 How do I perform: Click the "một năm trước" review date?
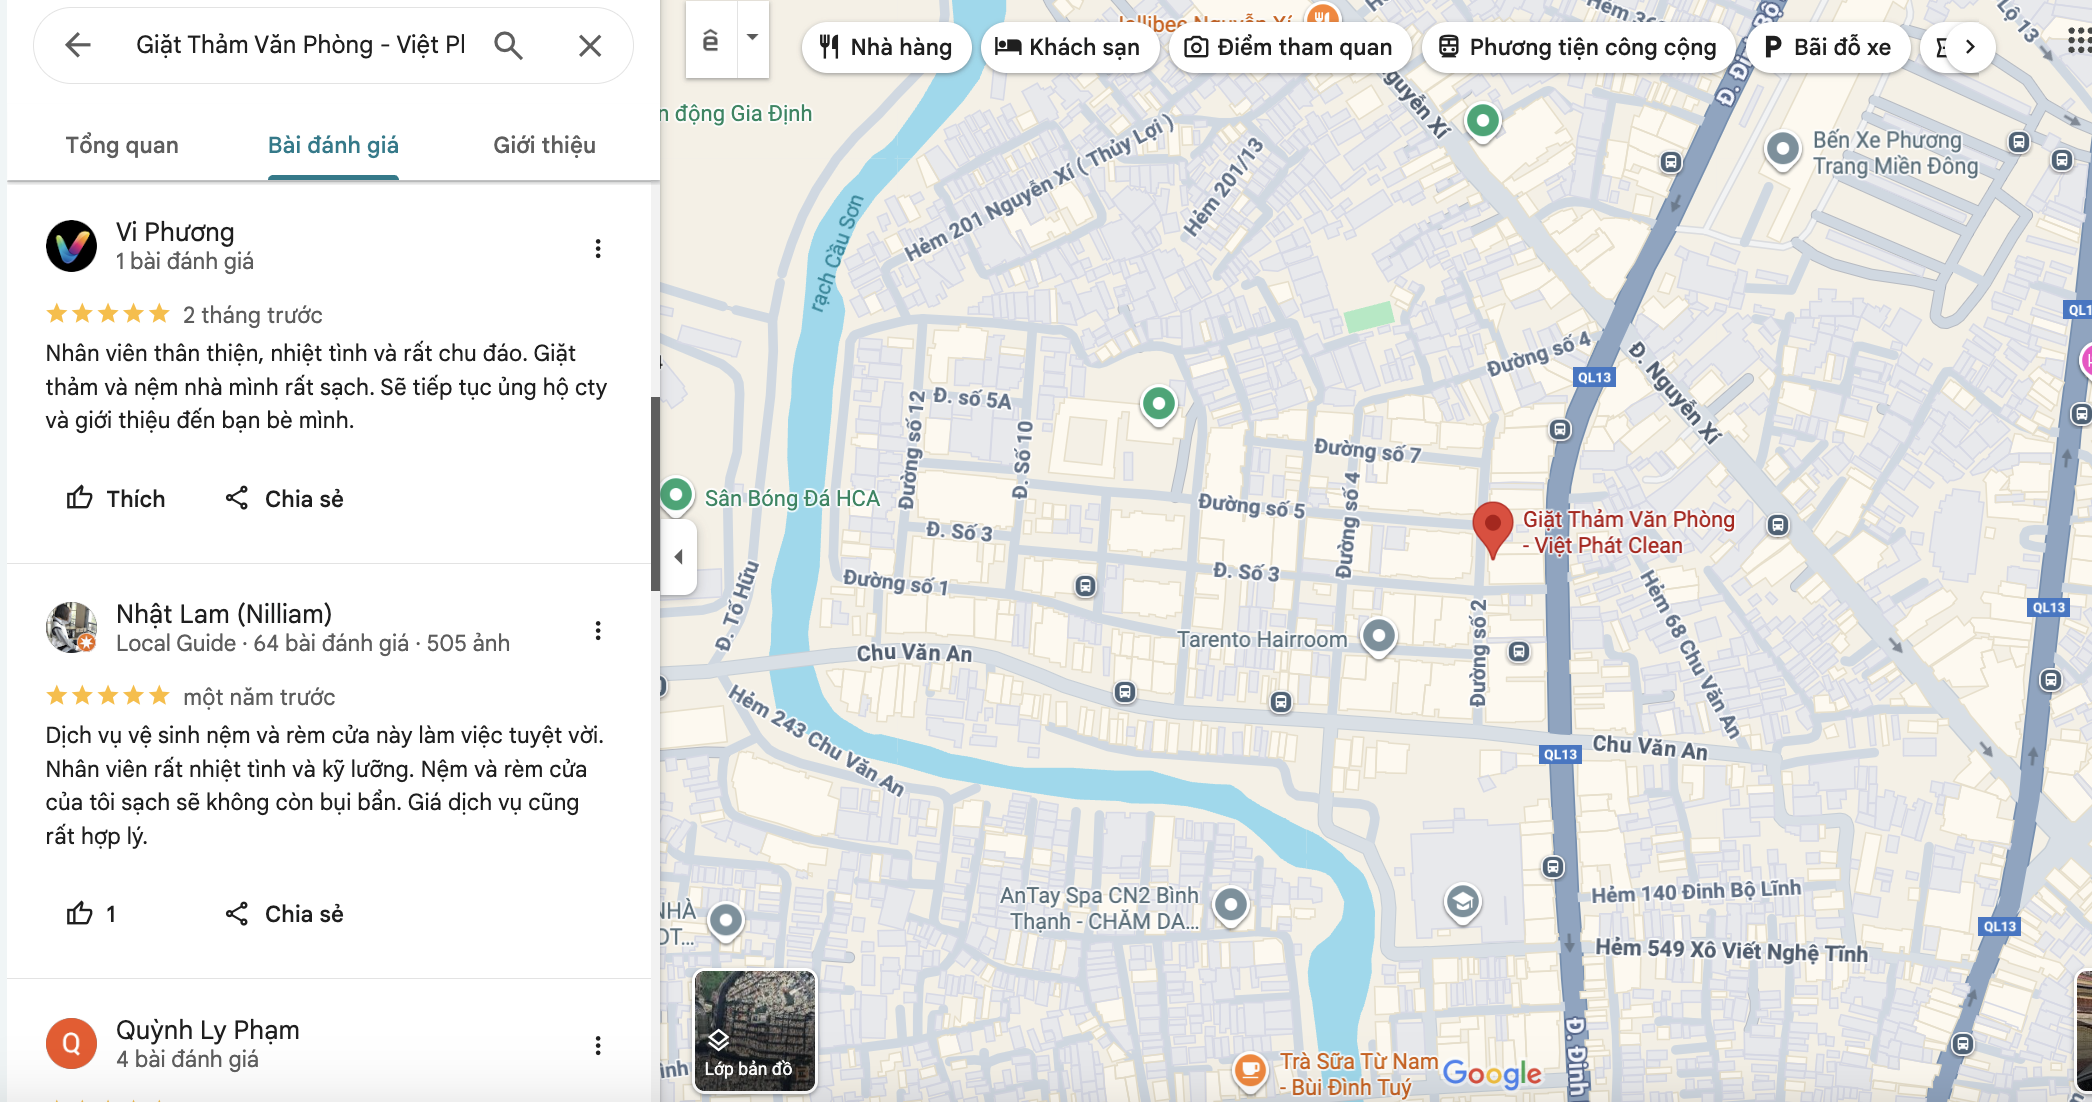point(258,697)
